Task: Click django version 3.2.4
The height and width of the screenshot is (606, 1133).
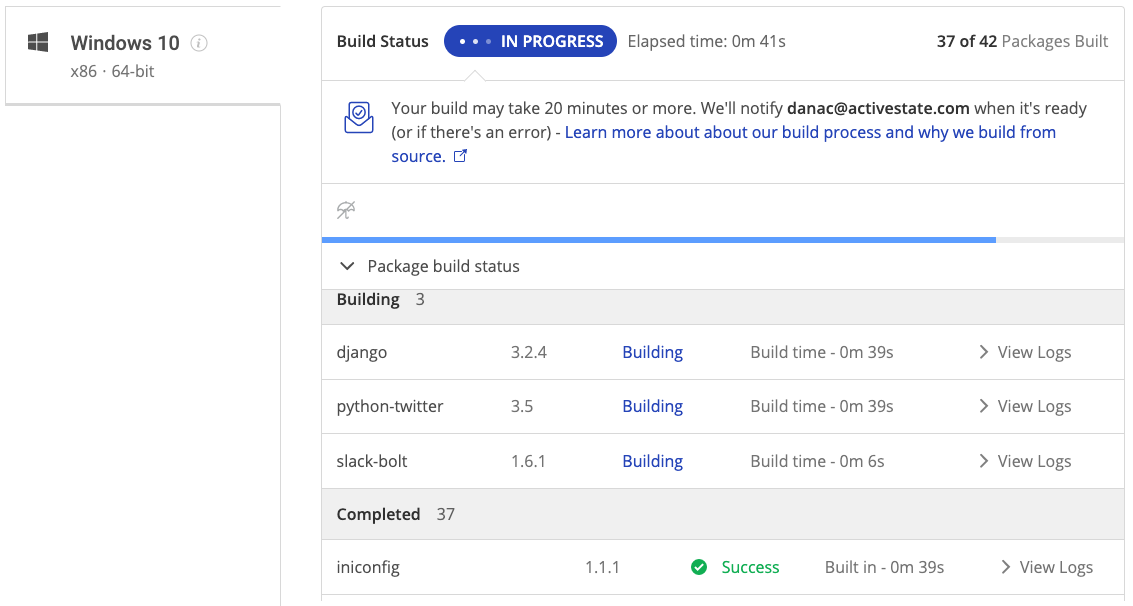Action: [529, 352]
